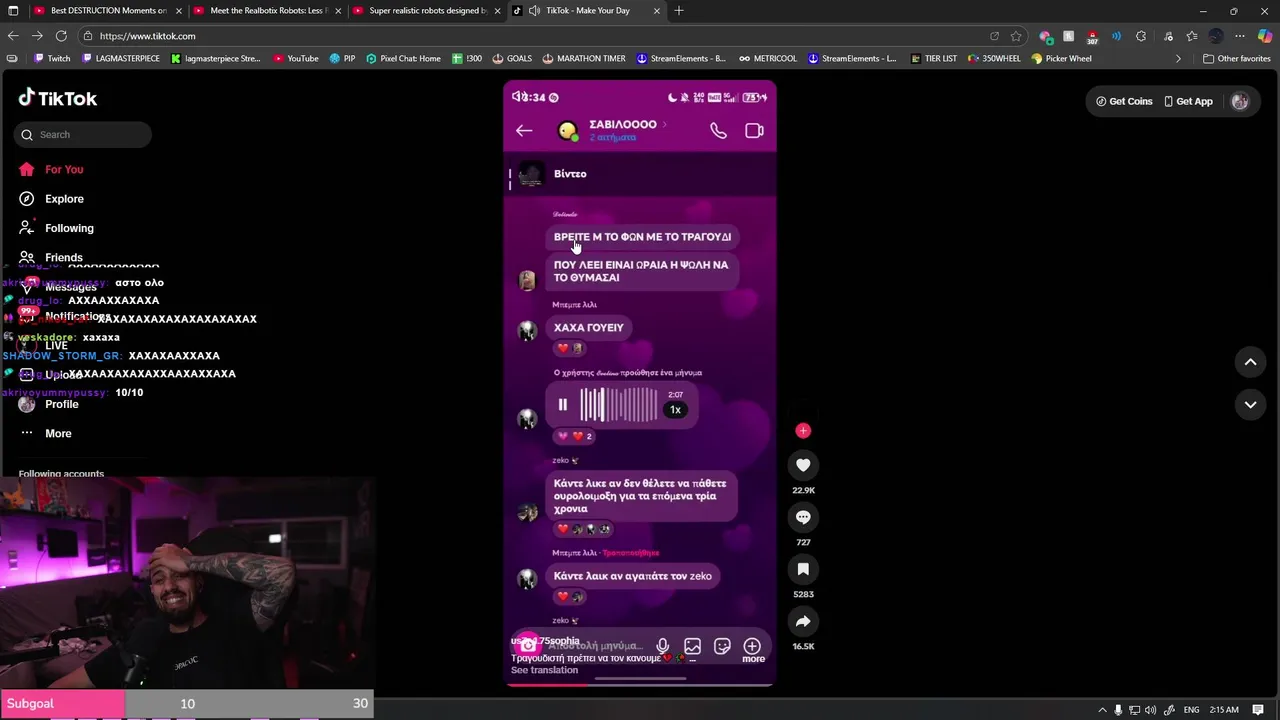The width and height of the screenshot is (1280, 720).
Task: Click the phone call icon in the chat
Action: click(x=718, y=130)
